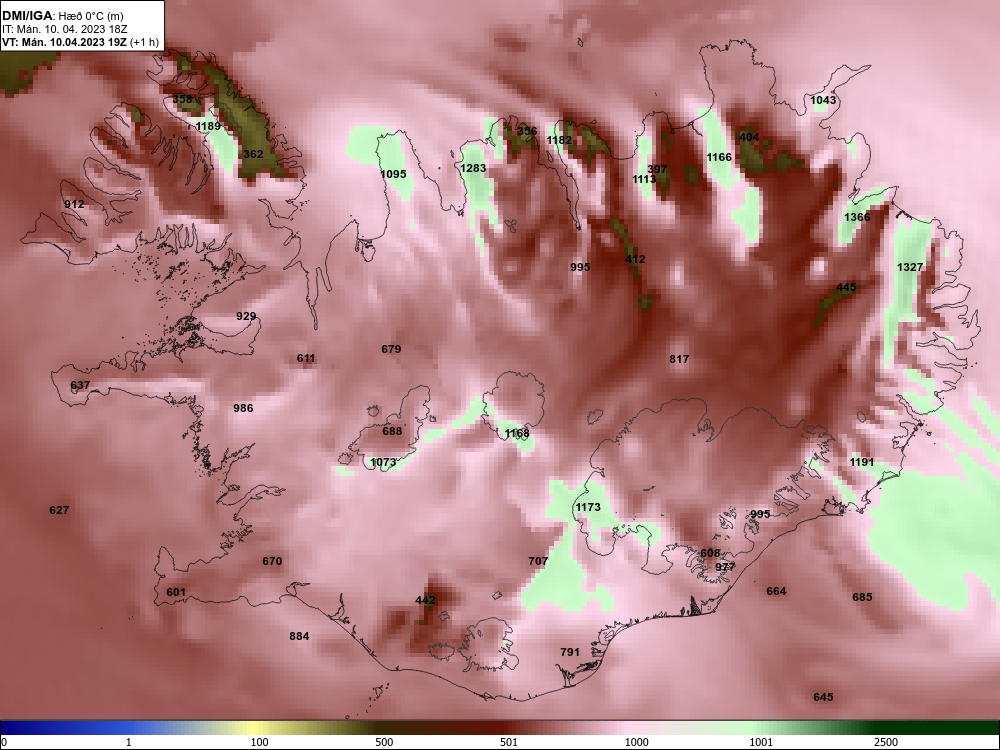The image size is (1000, 750).
Task: Select the color scale label 2500
Action: pos(886,742)
